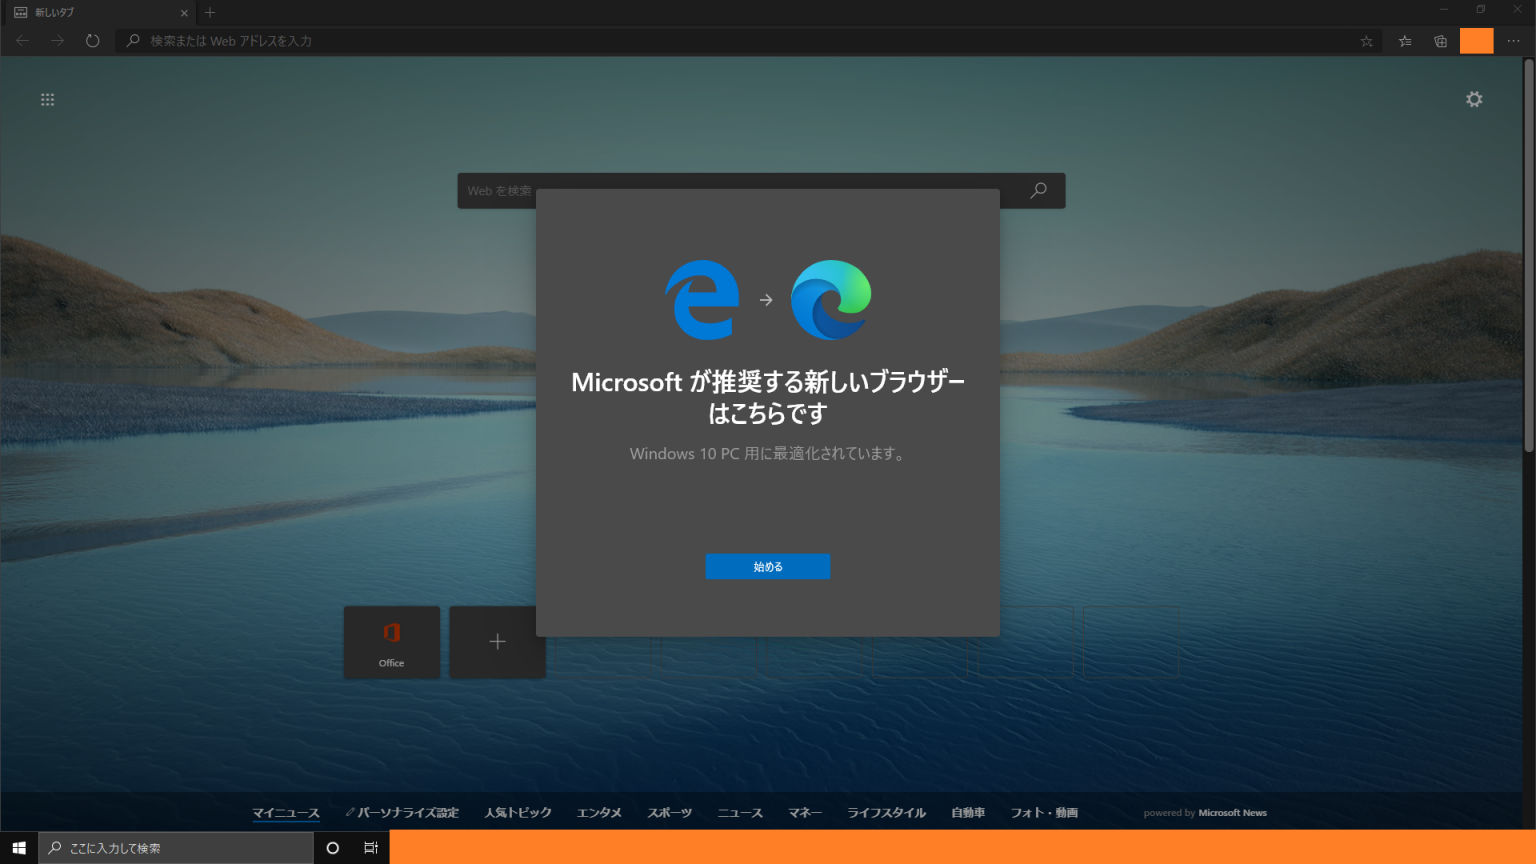Add a new site tile with the plus
This screenshot has height=864, width=1536.
coord(497,642)
